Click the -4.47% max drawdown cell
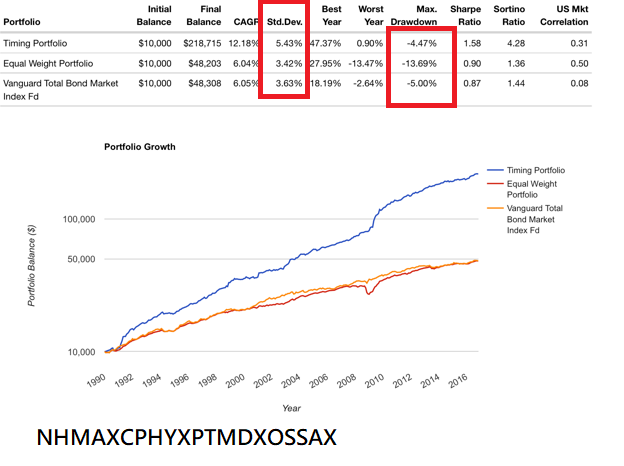 tap(422, 43)
